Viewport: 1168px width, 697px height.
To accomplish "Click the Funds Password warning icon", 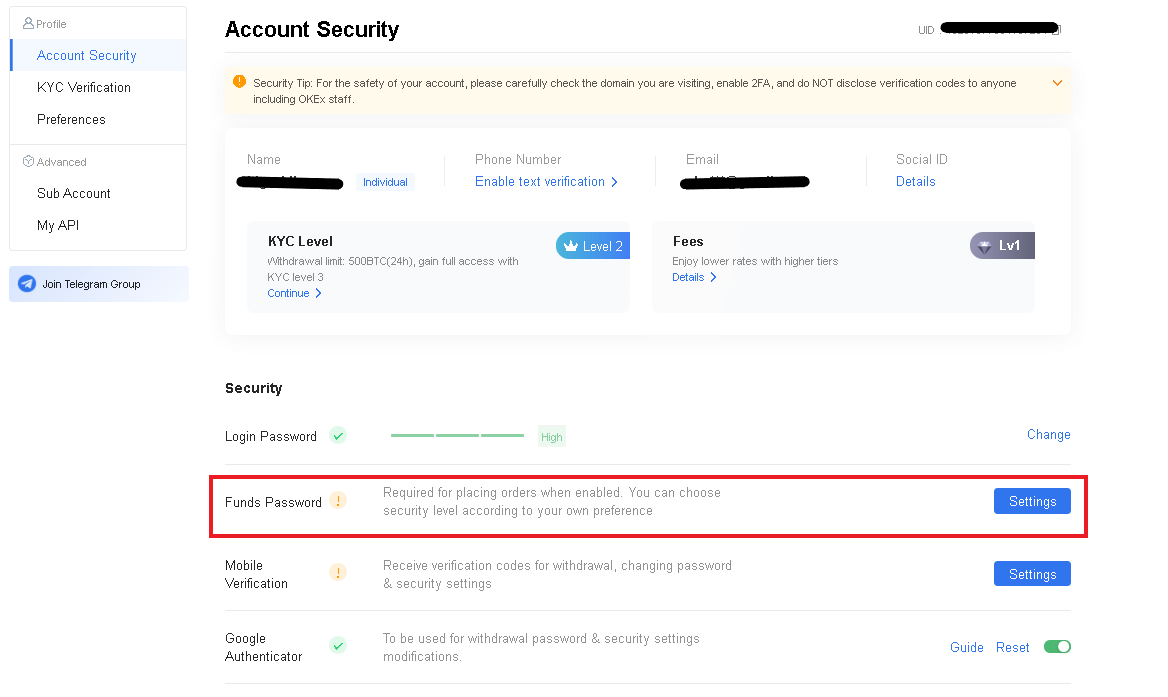I will pos(338,501).
